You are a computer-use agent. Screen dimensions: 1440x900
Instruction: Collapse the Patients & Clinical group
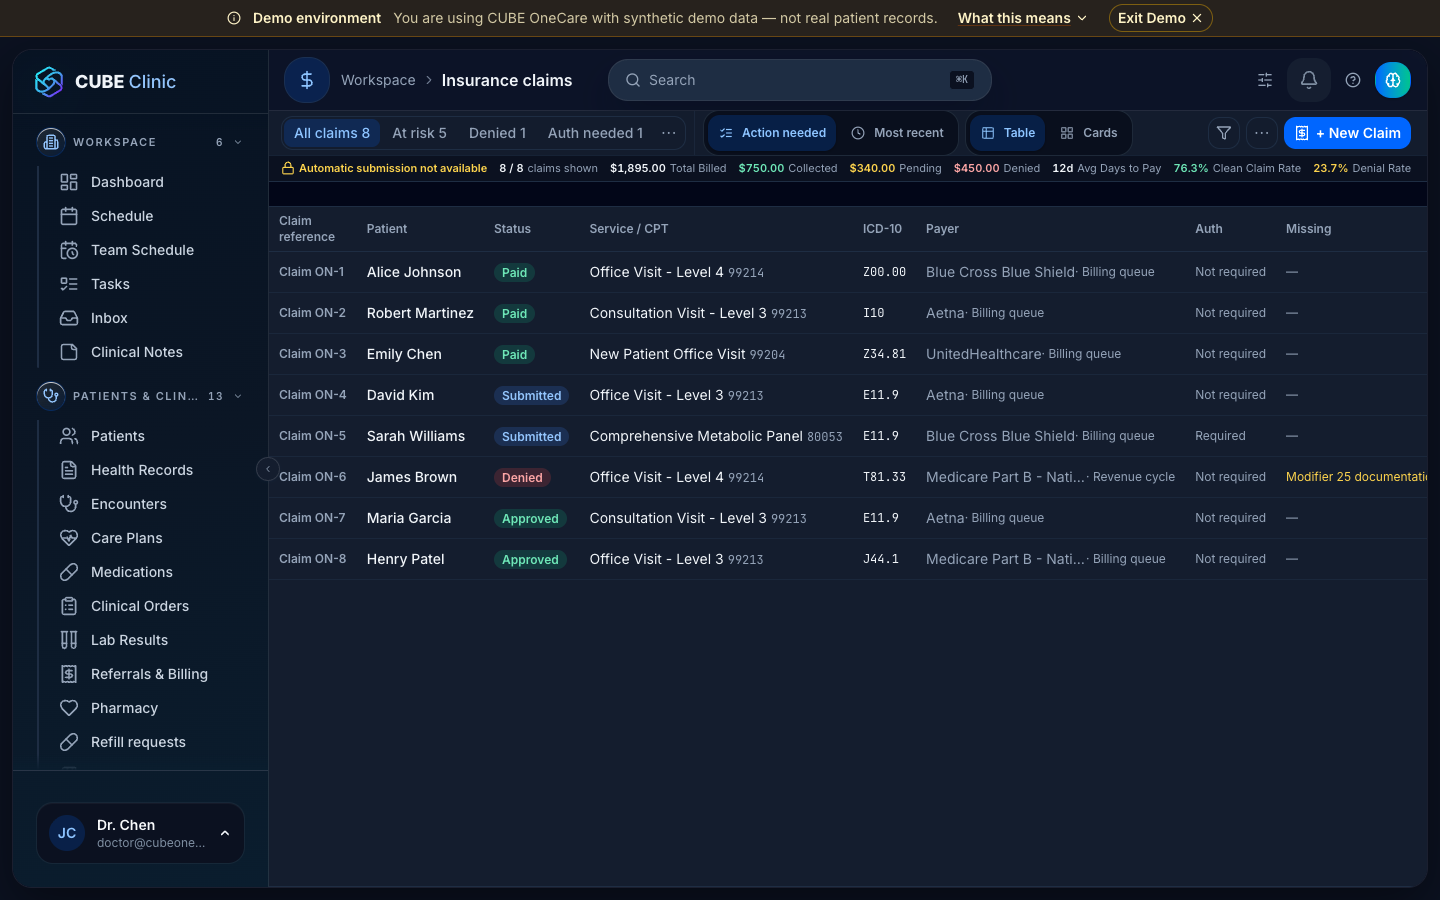238,396
